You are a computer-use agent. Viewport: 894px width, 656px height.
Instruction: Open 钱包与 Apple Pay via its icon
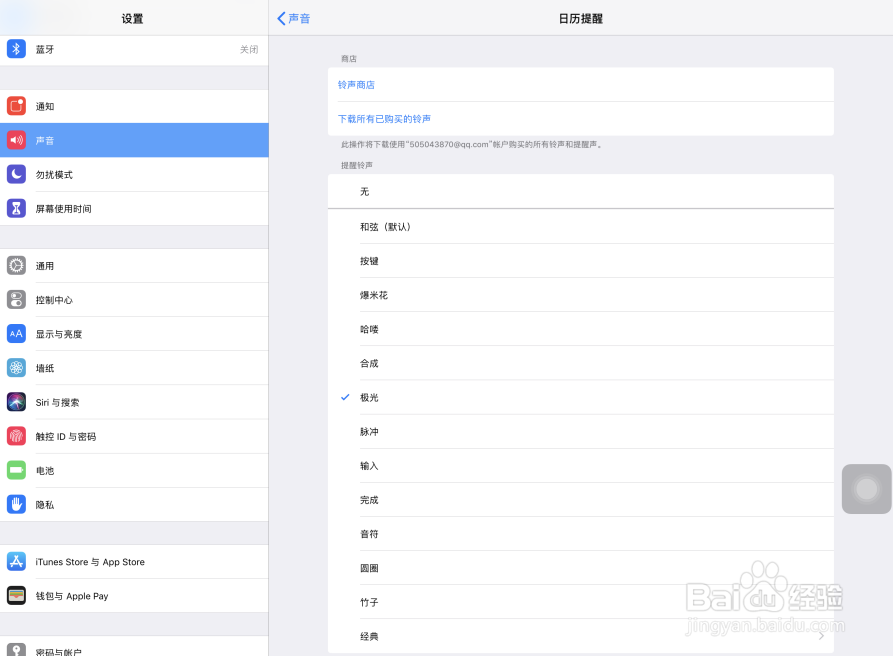tap(16, 596)
